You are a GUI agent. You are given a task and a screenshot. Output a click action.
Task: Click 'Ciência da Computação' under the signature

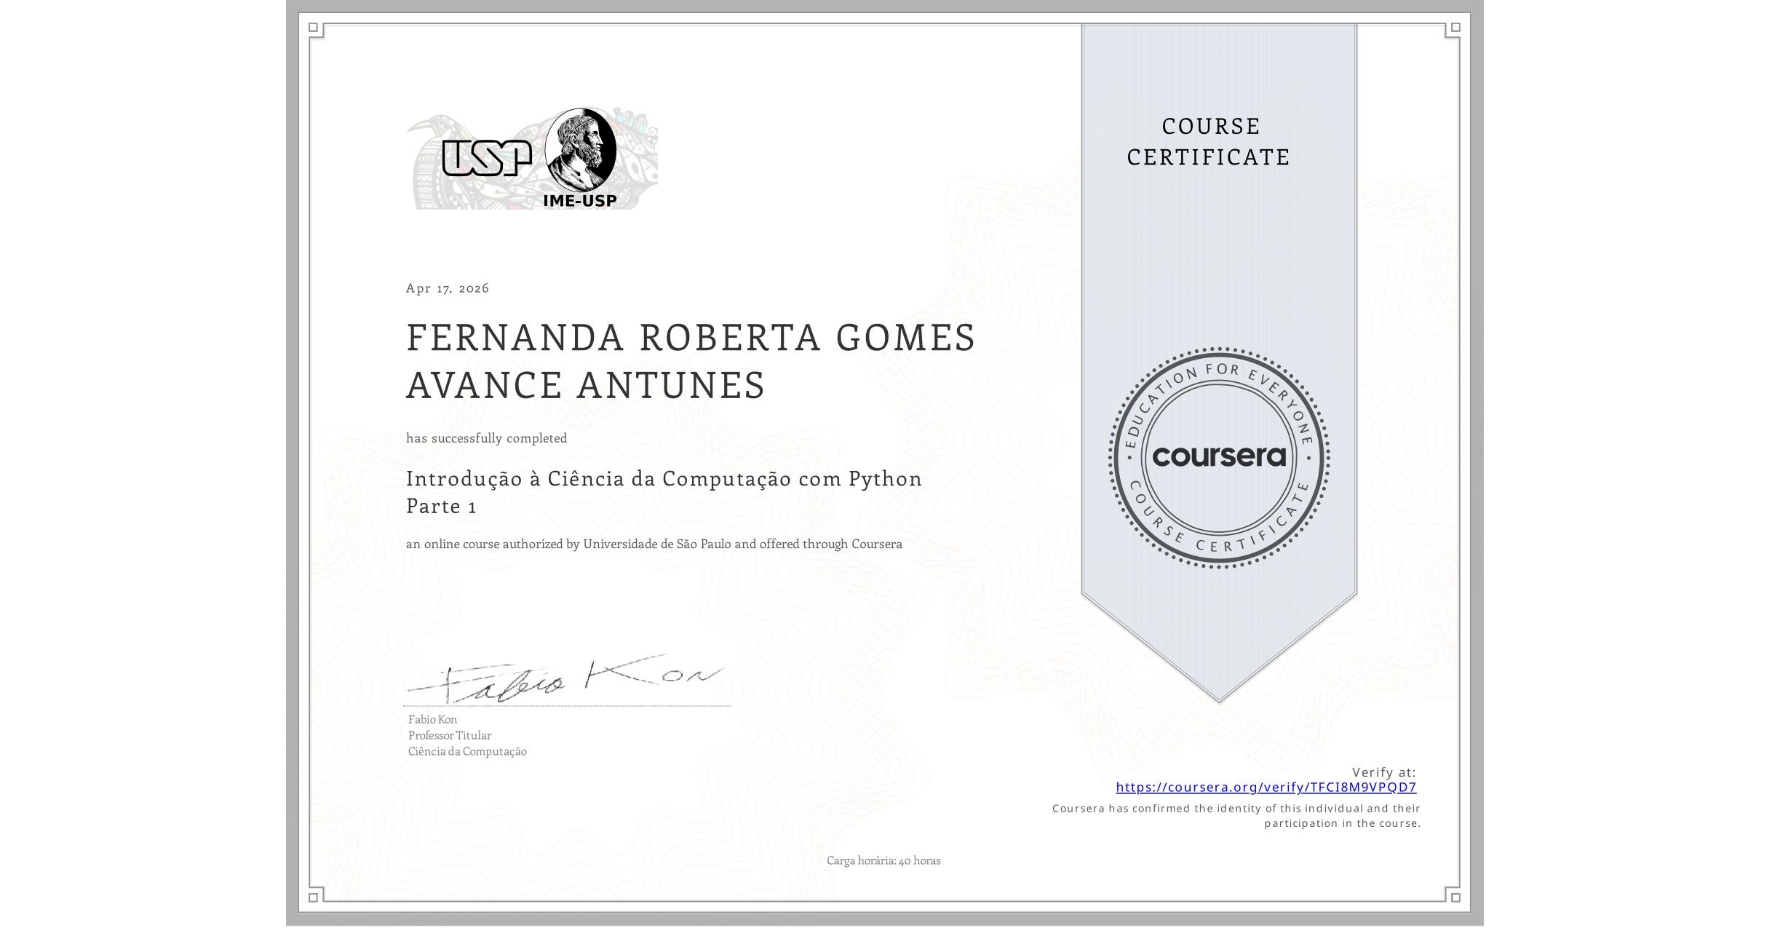coord(467,751)
